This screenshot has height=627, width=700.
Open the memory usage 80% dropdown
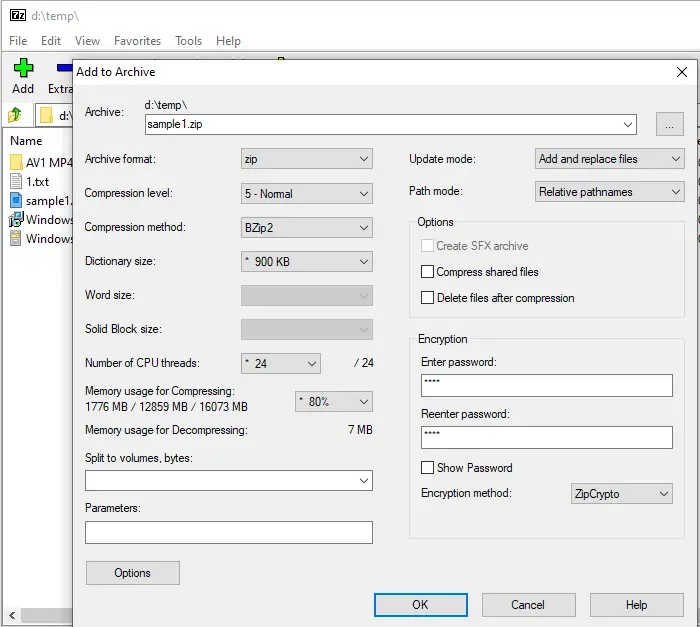333,401
